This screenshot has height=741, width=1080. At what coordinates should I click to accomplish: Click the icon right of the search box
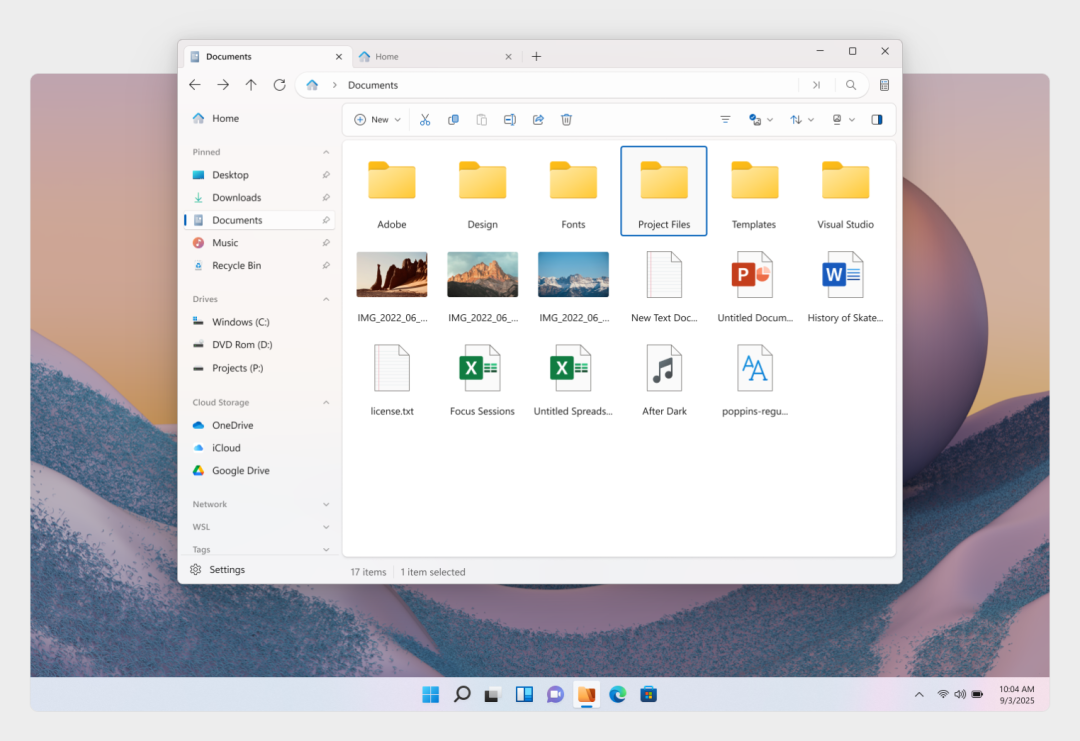[x=884, y=85]
